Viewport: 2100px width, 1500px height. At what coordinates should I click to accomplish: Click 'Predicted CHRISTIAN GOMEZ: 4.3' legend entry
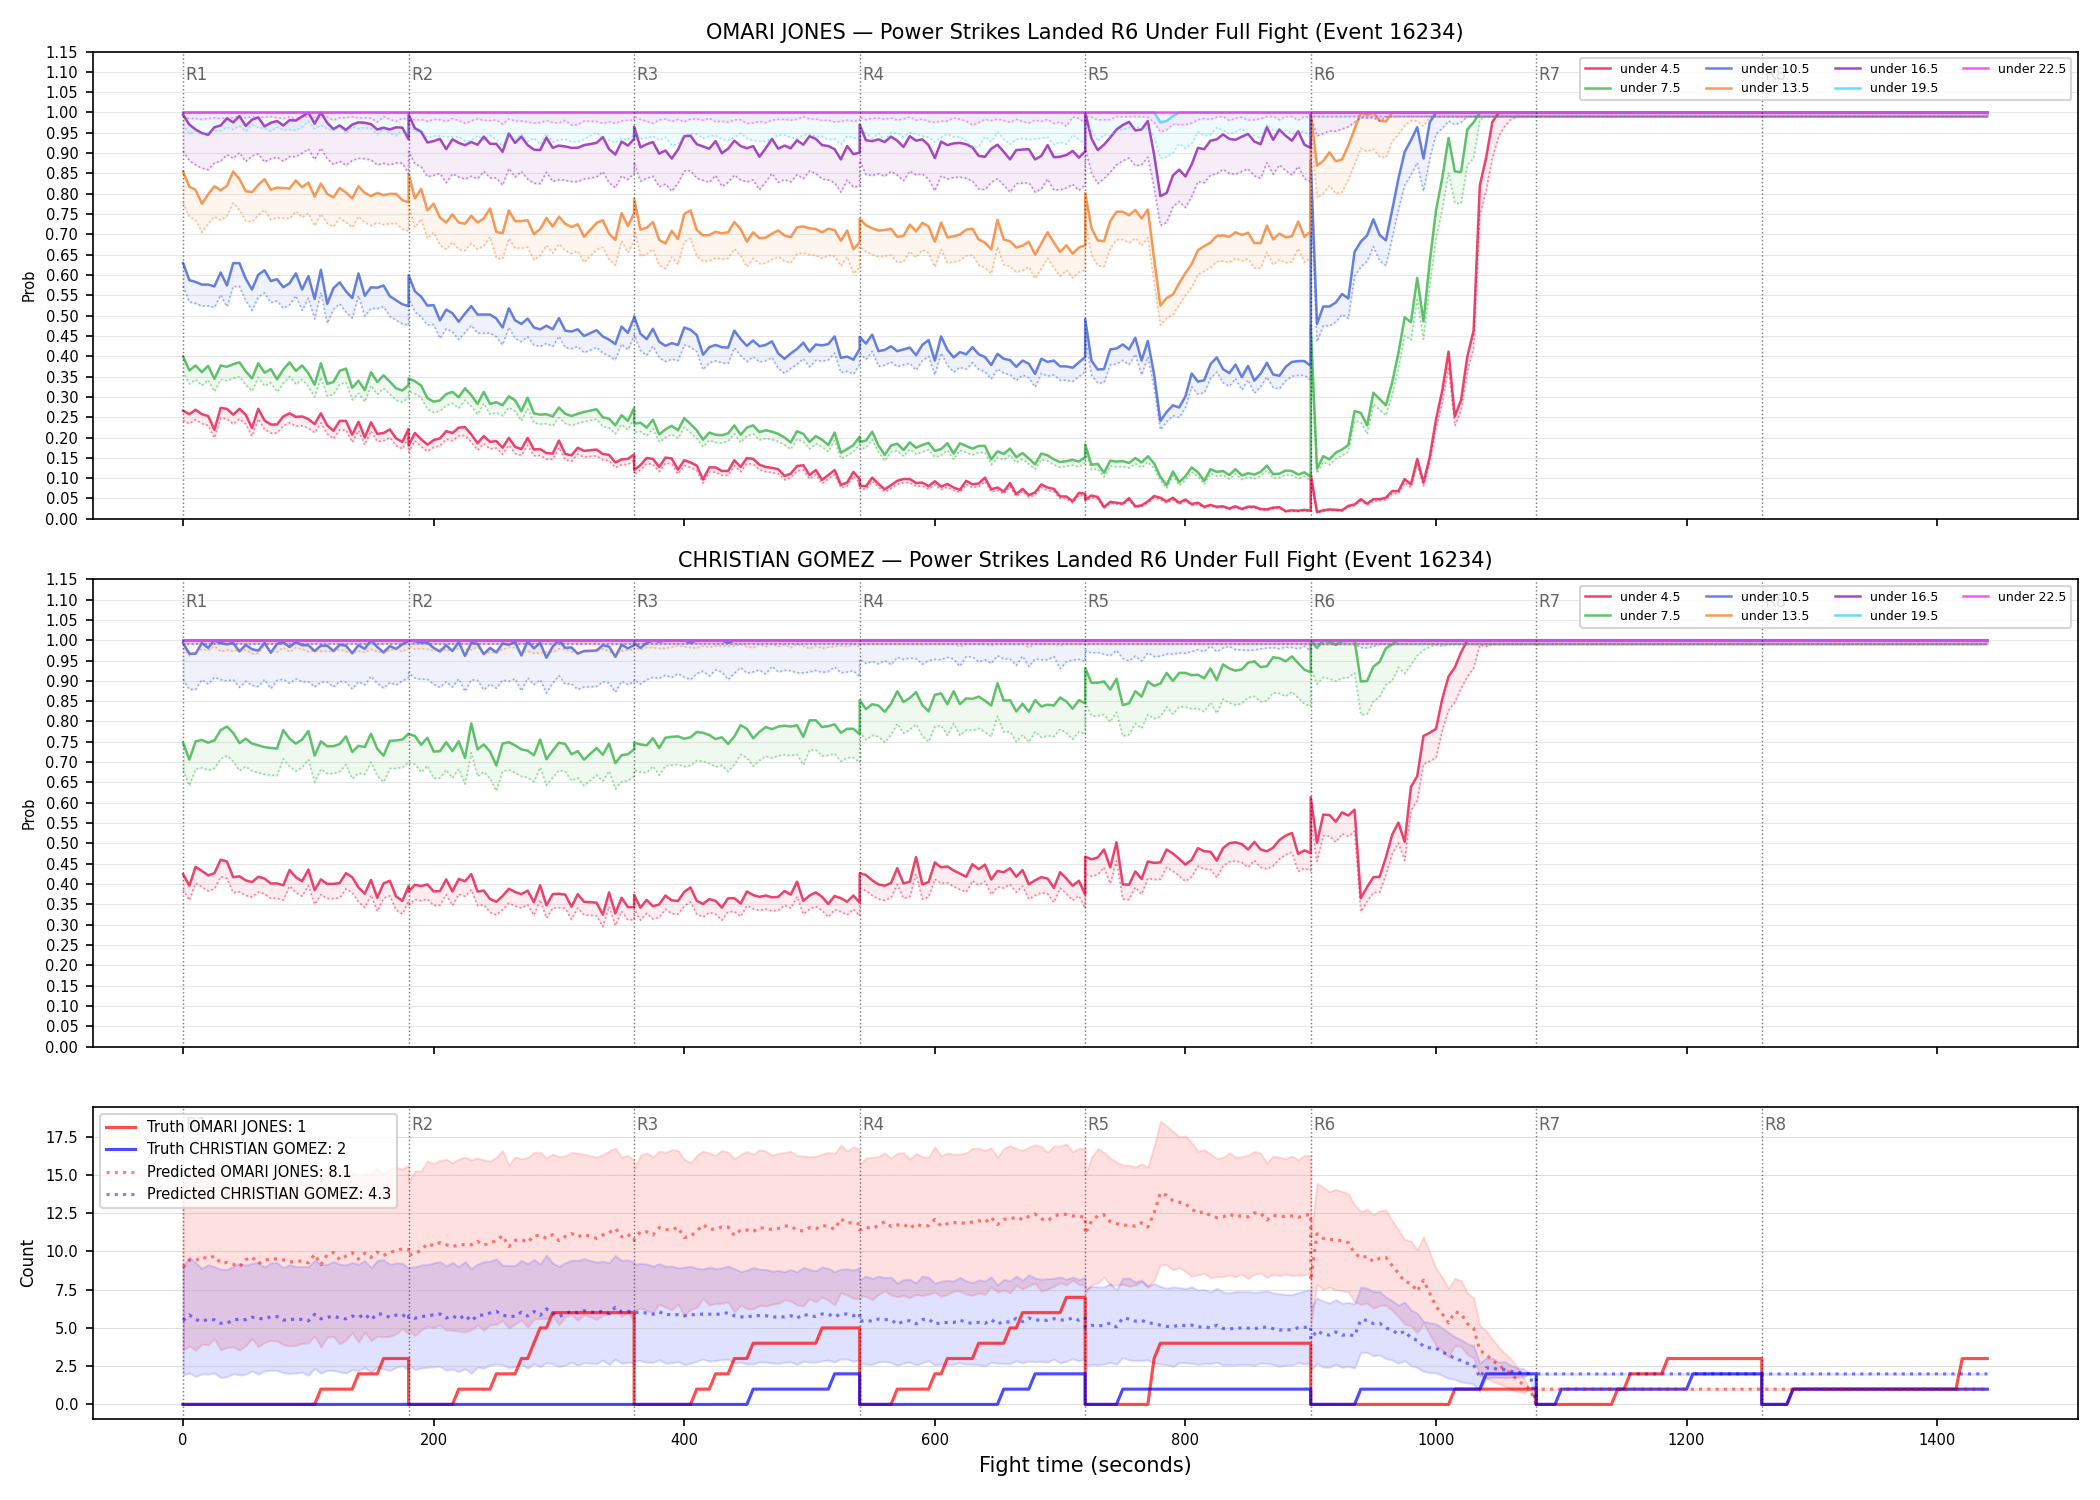click(248, 1194)
